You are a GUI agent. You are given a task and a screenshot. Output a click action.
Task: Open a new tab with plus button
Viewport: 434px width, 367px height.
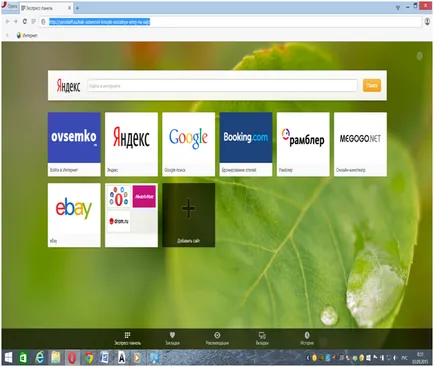[x=77, y=8]
